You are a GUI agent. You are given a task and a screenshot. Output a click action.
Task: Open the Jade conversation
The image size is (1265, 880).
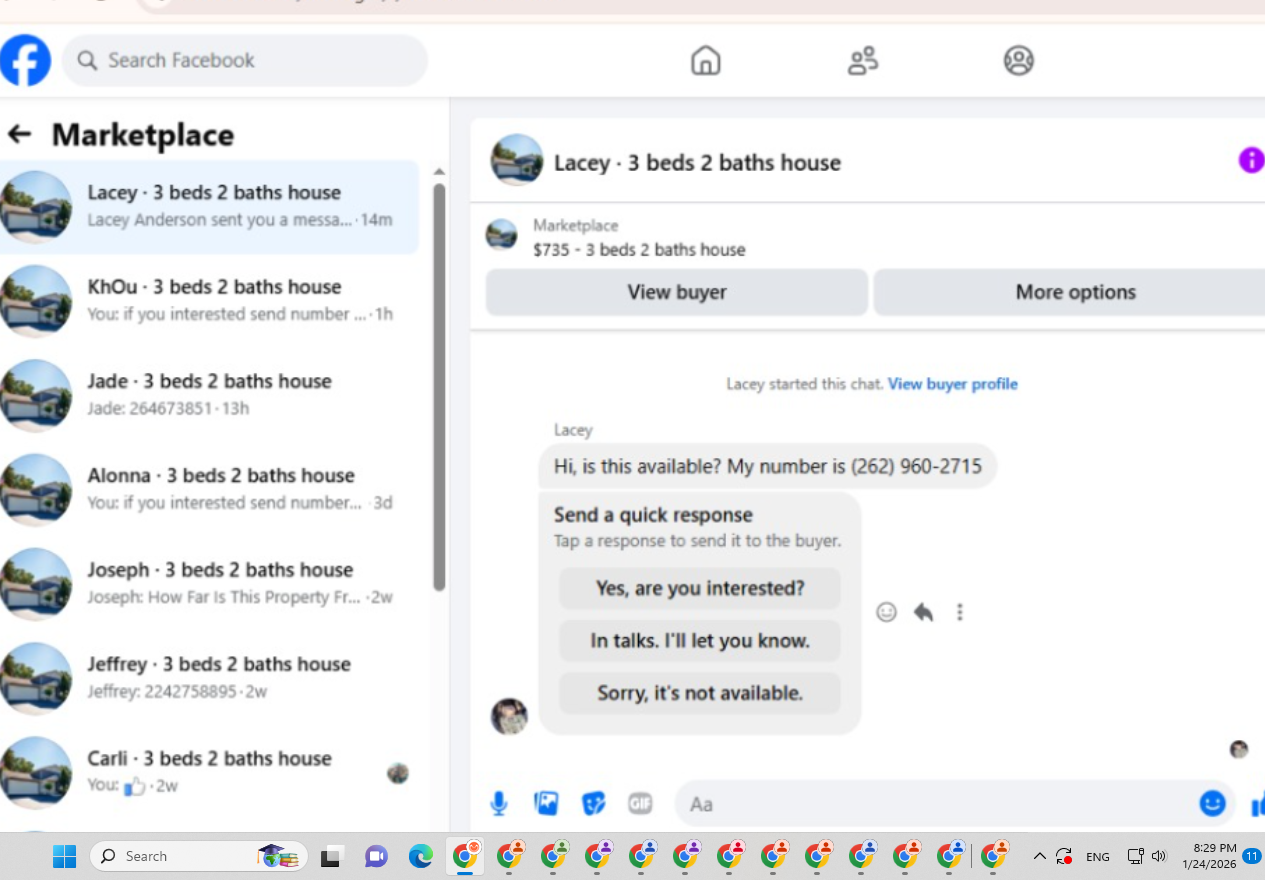tap(210, 394)
